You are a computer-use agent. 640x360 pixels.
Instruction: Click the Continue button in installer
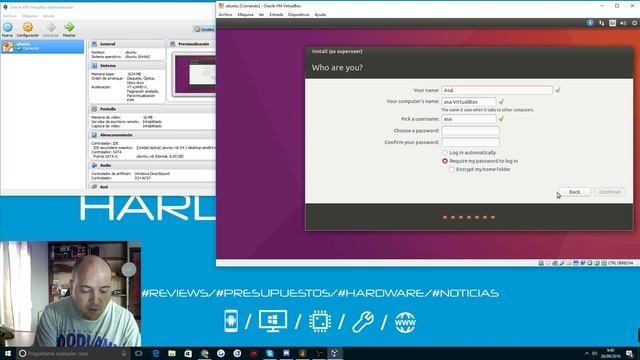click(610, 192)
